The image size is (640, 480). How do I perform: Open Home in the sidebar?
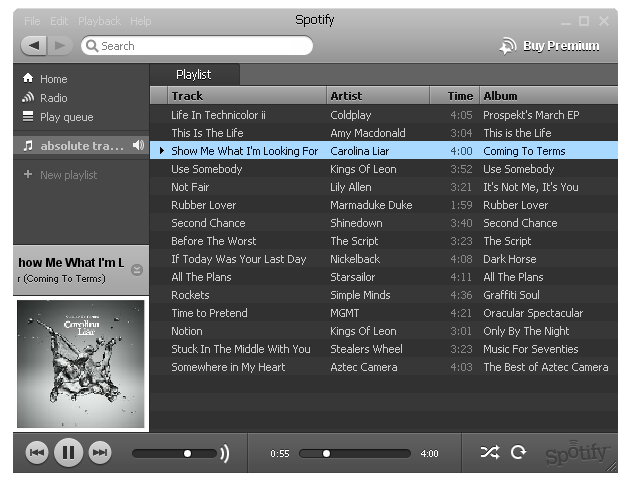click(53, 79)
